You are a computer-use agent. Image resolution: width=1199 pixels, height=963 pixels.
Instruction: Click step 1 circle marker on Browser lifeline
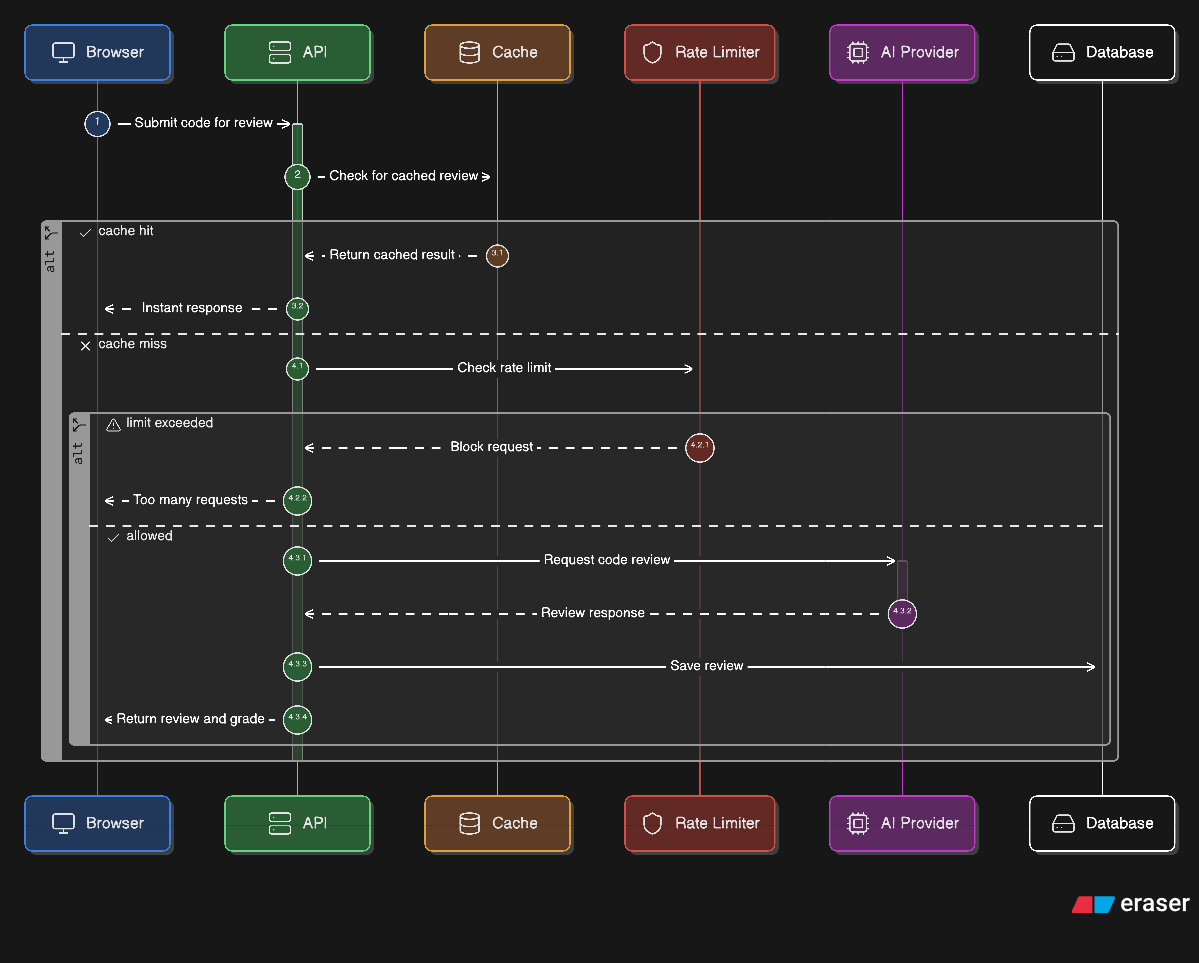point(97,123)
